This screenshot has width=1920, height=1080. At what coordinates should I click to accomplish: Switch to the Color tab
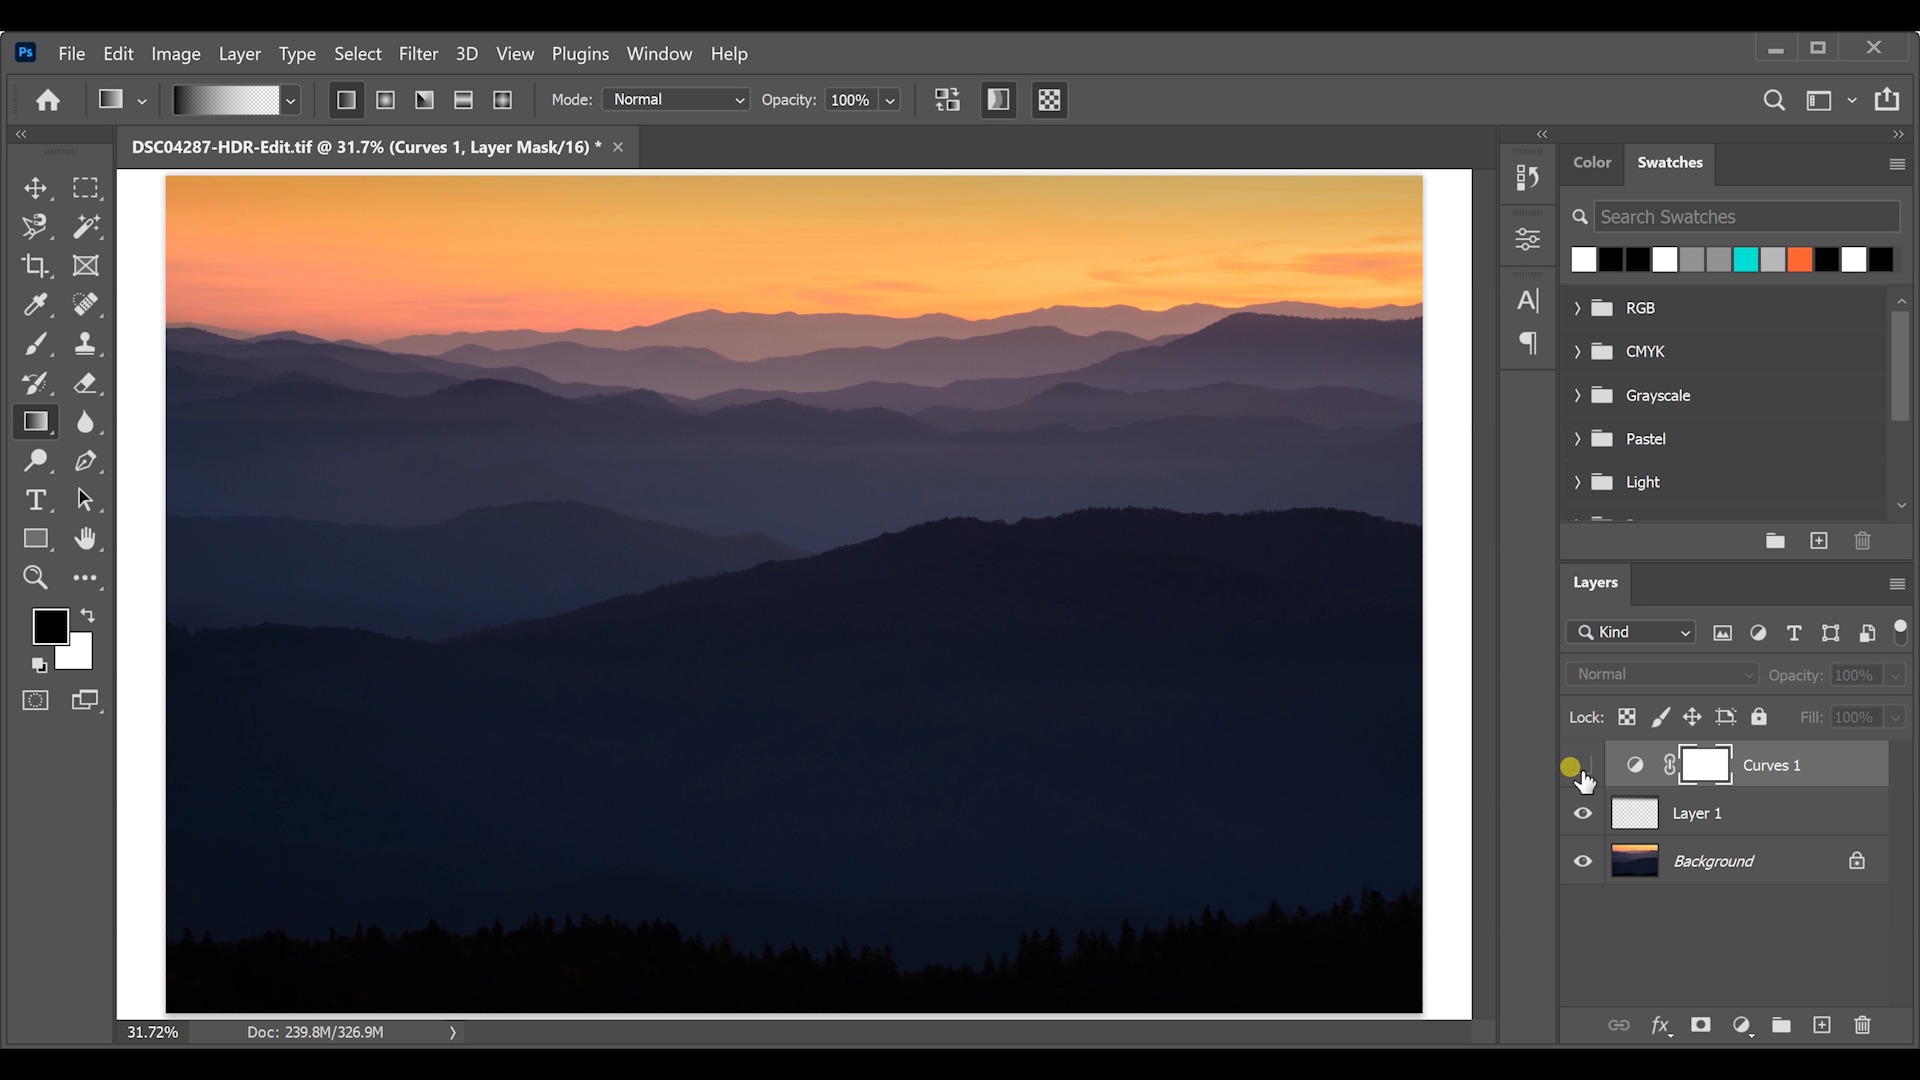pos(1592,162)
